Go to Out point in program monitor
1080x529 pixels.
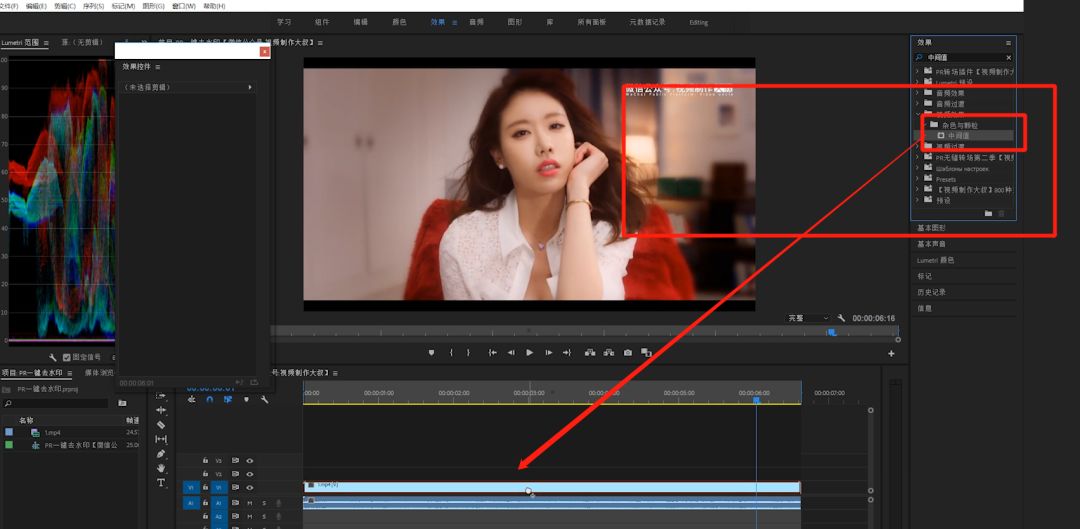(x=567, y=352)
